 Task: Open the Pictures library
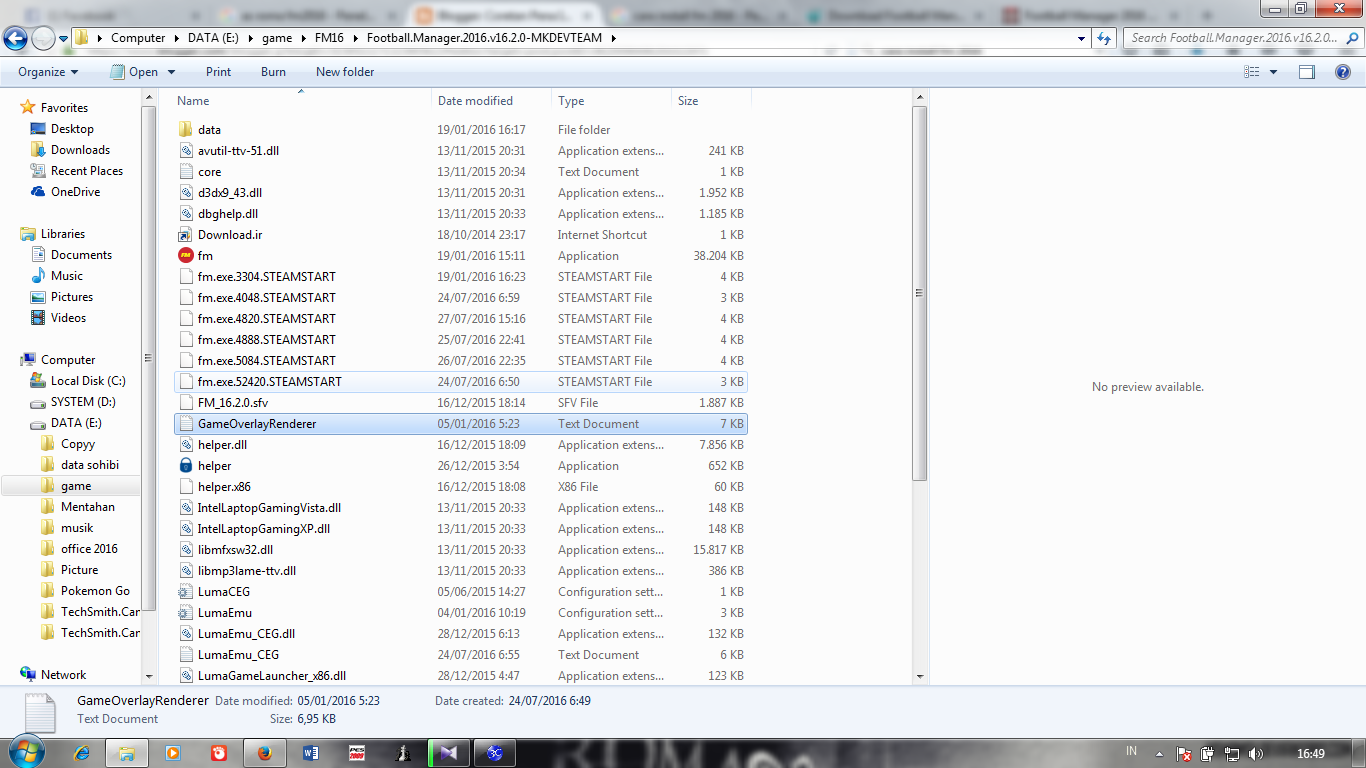[72, 297]
